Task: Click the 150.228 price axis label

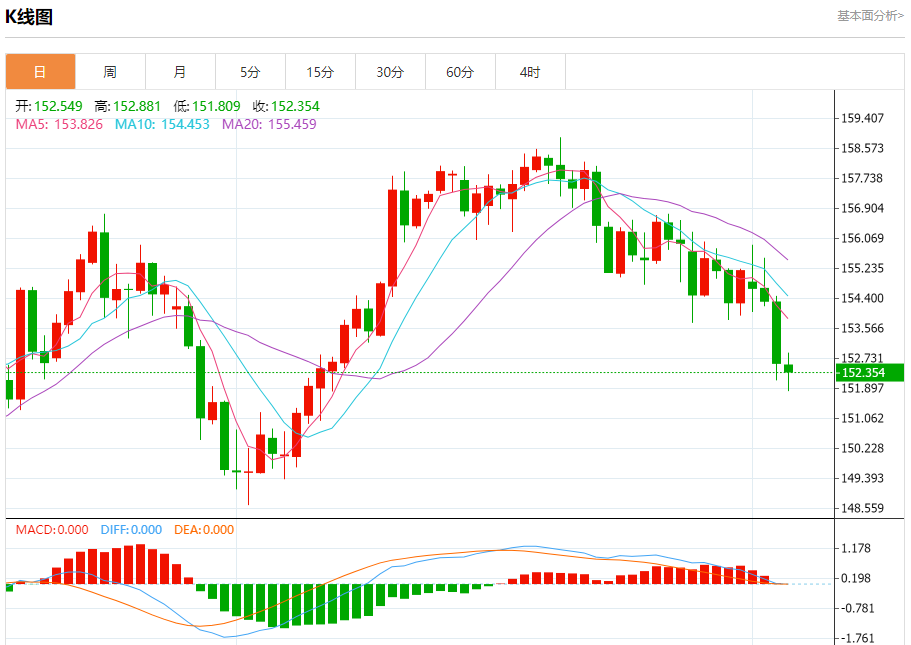Action: click(x=862, y=449)
